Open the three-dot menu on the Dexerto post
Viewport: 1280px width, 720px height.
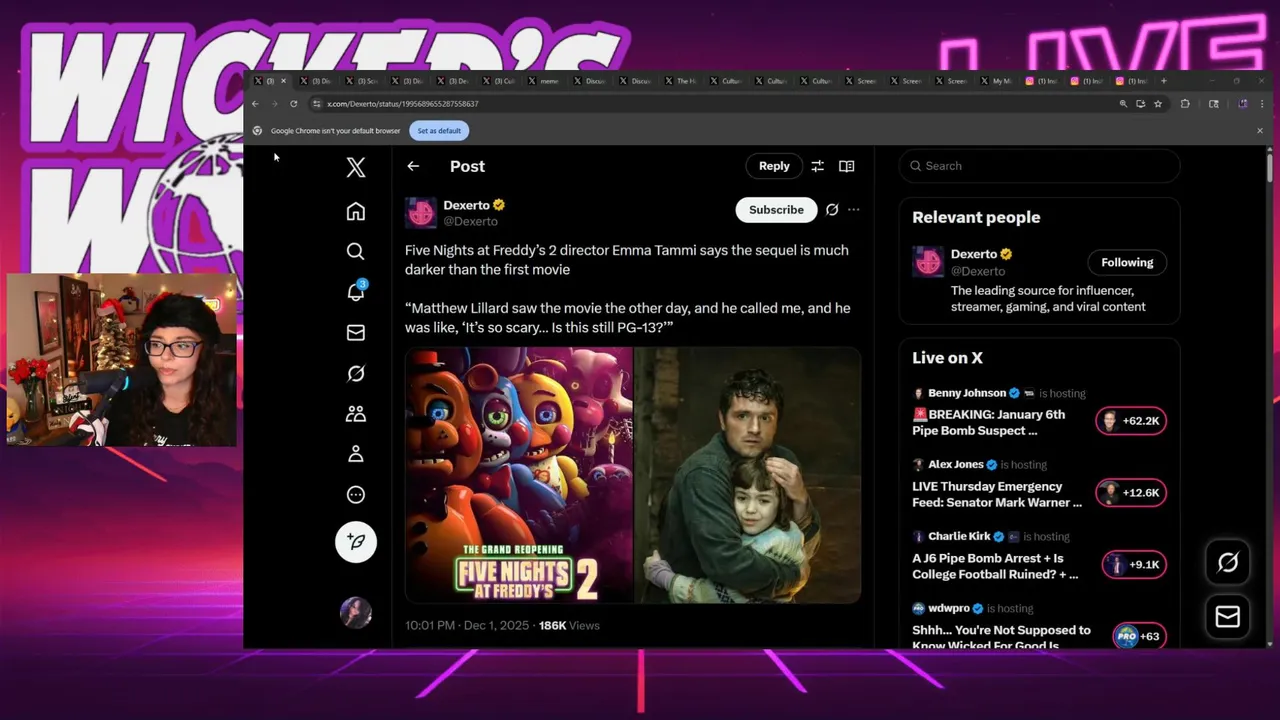[x=853, y=210]
